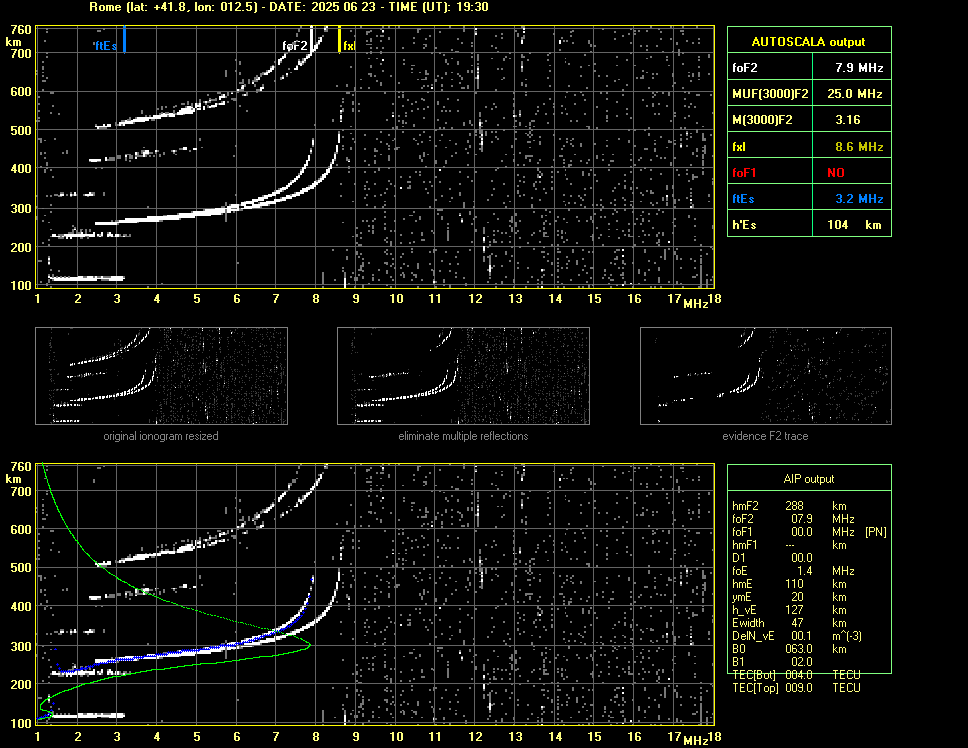Select the foF2 7.9 MHz value
This screenshot has width=968, height=748.
859,68
